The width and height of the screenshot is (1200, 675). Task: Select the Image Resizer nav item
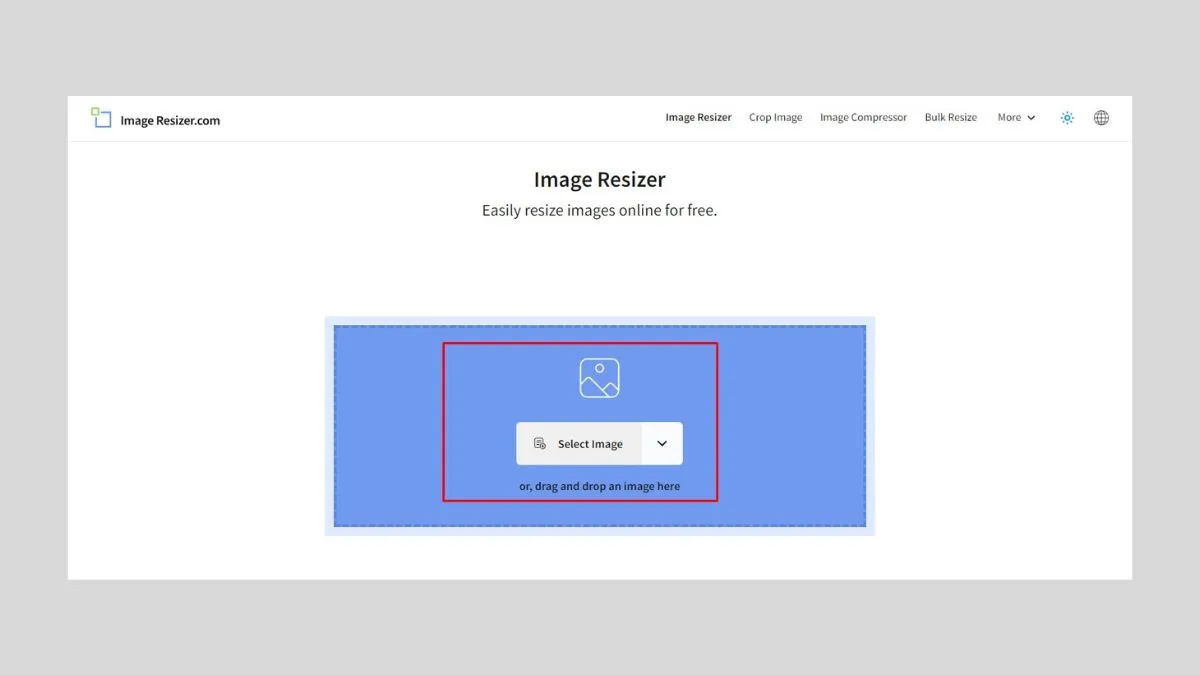(698, 117)
